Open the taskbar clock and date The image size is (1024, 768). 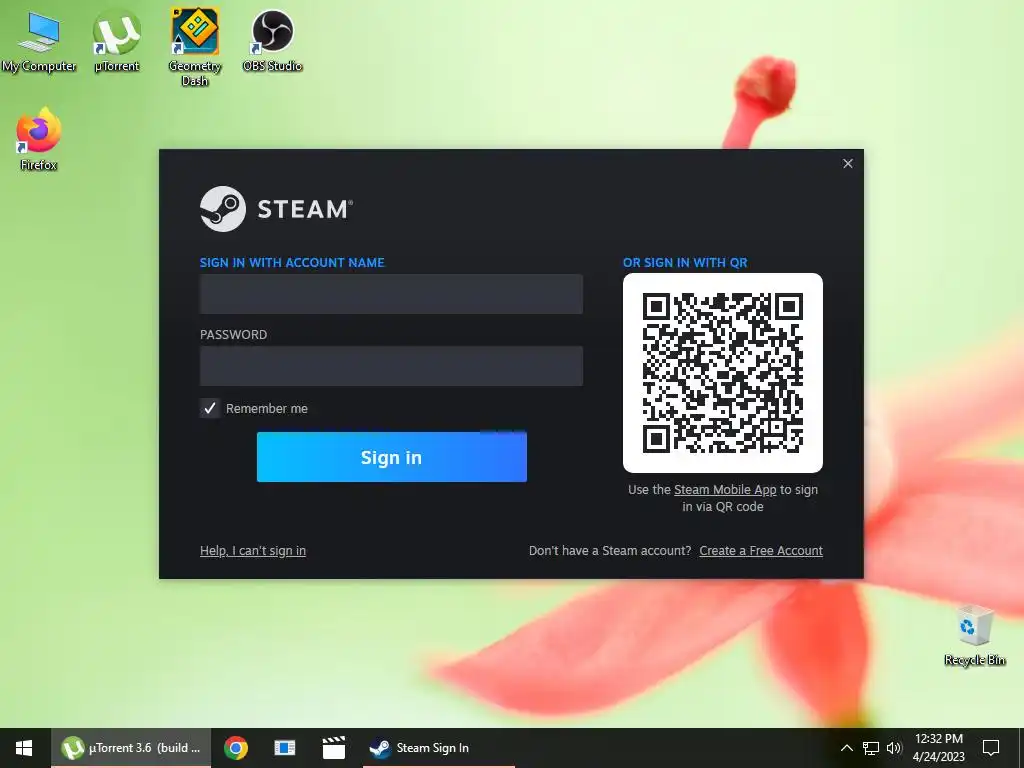(x=938, y=748)
